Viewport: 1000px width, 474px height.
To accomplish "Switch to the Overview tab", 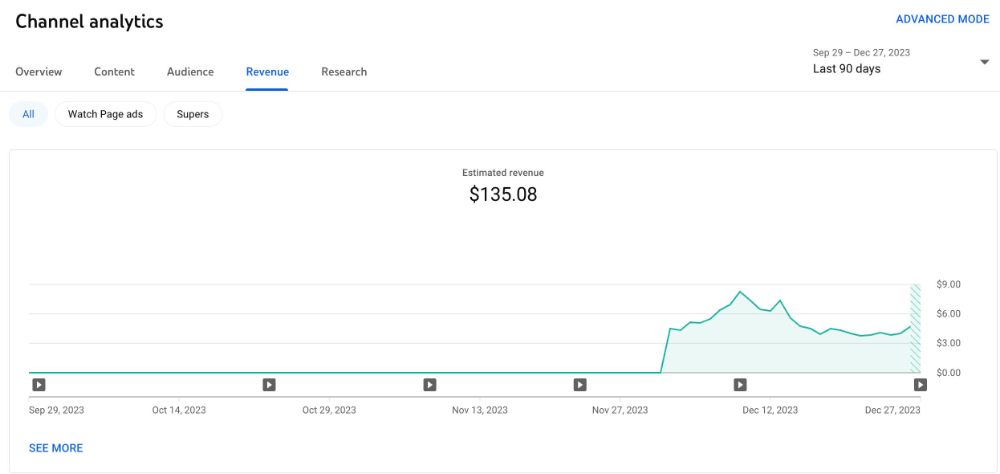I will 39,72.
